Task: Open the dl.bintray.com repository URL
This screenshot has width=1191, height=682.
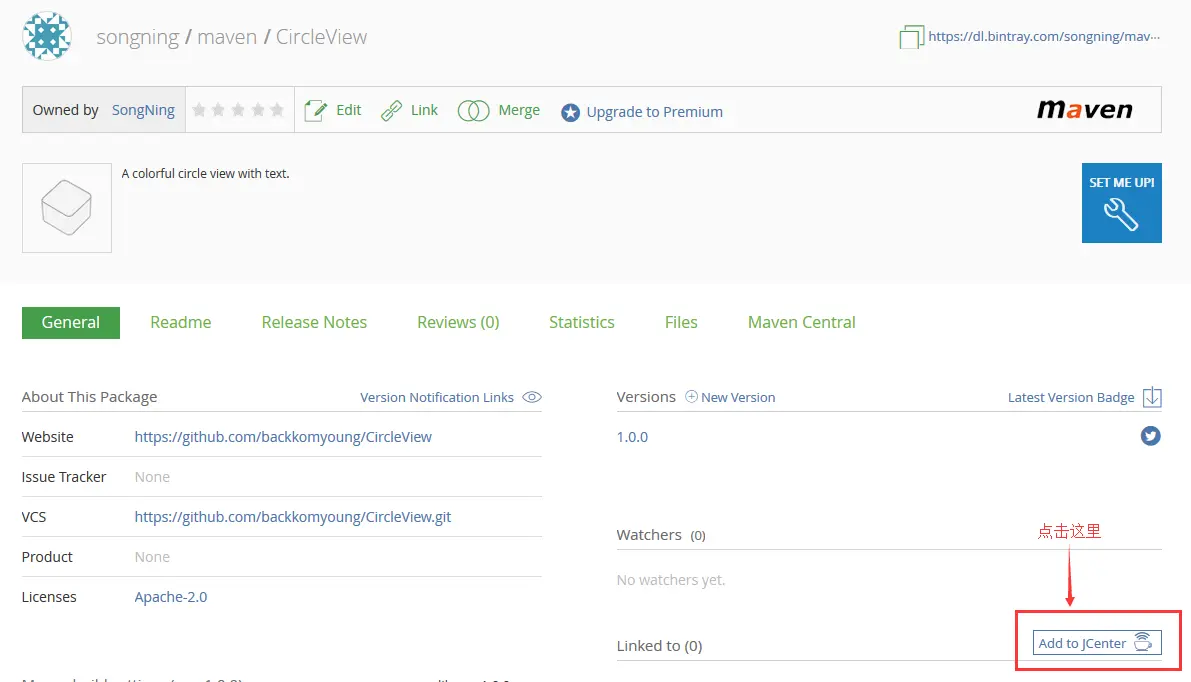Action: click(1044, 36)
